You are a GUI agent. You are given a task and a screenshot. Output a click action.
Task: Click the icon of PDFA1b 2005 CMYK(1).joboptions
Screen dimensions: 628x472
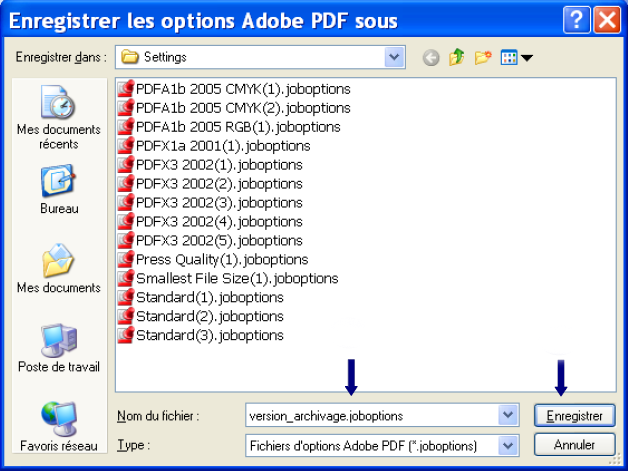point(126,88)
